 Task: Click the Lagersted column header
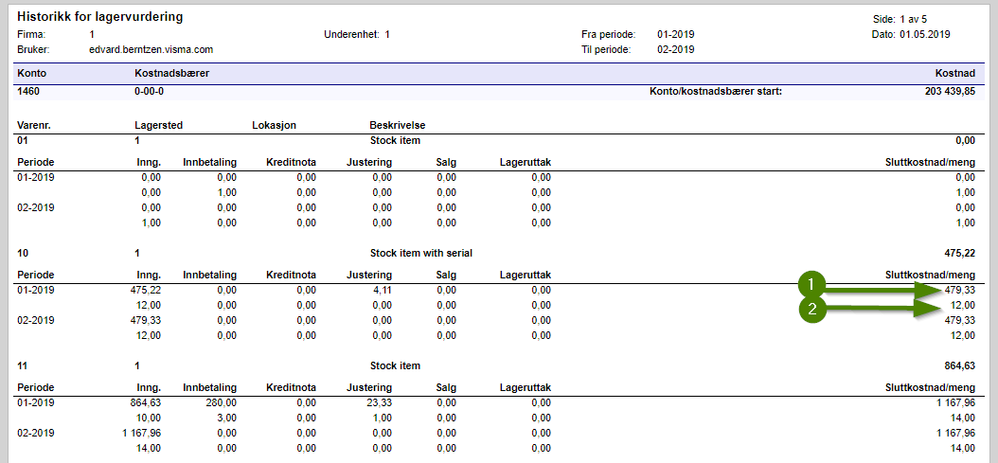coord(159,125)
